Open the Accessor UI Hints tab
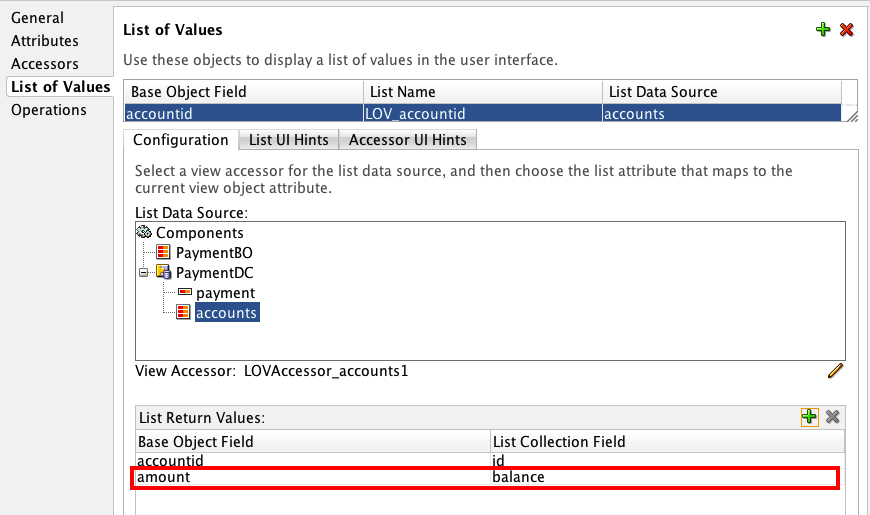The width and height of the screenshot is (870, 515). 408,140
